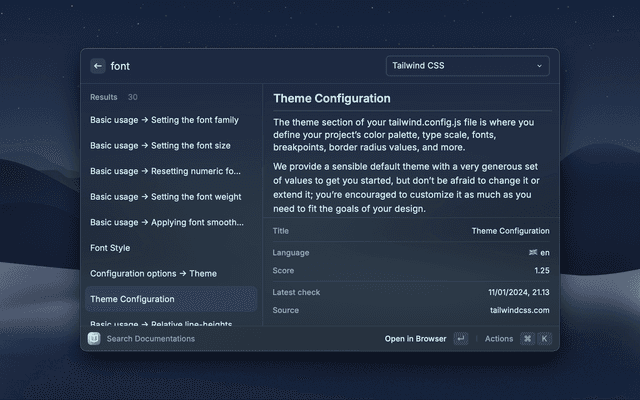Viewport: 640px width, 400px height.
Task: Select the "Font Style" result
Action: click(x=110, y=248)
